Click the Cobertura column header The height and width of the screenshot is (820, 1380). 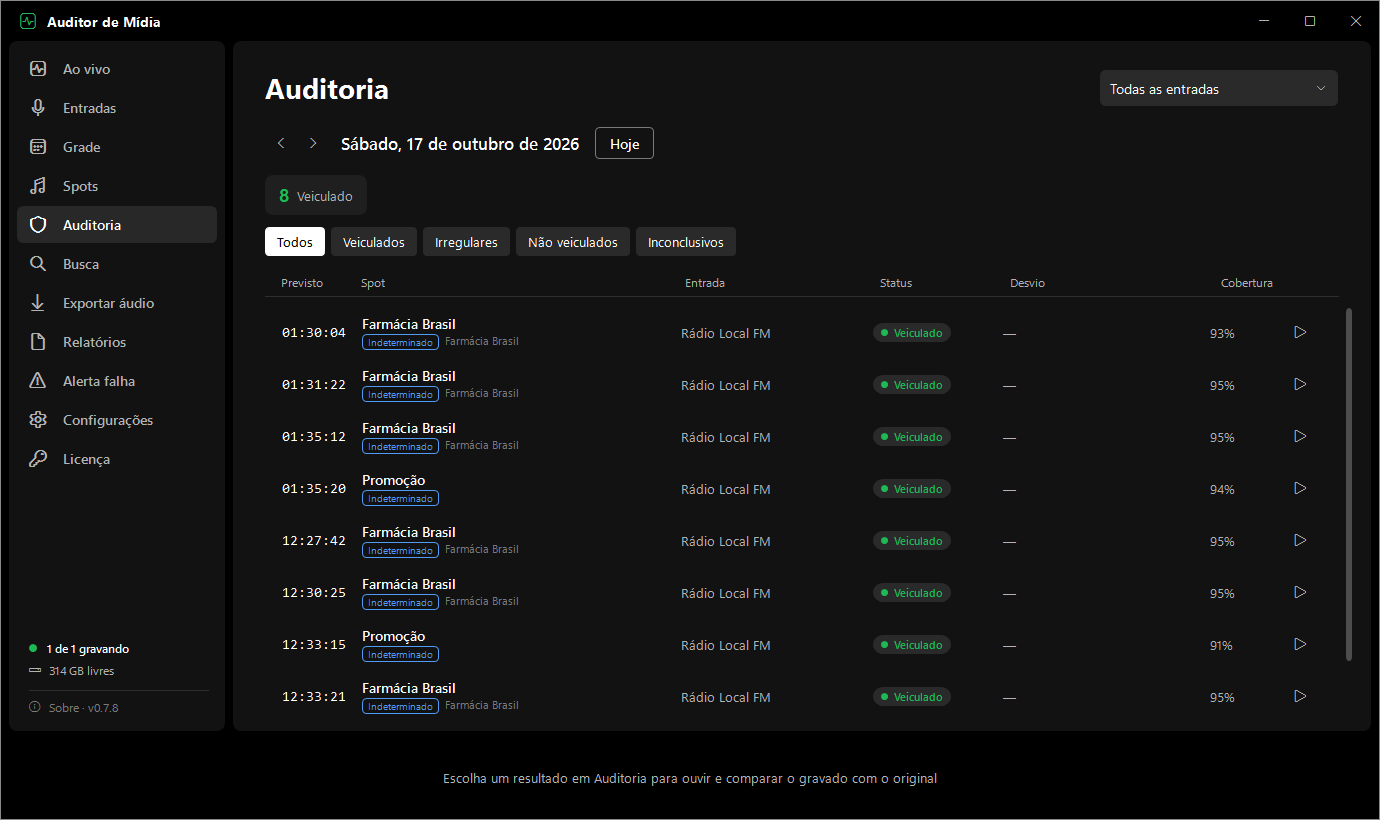click(1247, 283)
